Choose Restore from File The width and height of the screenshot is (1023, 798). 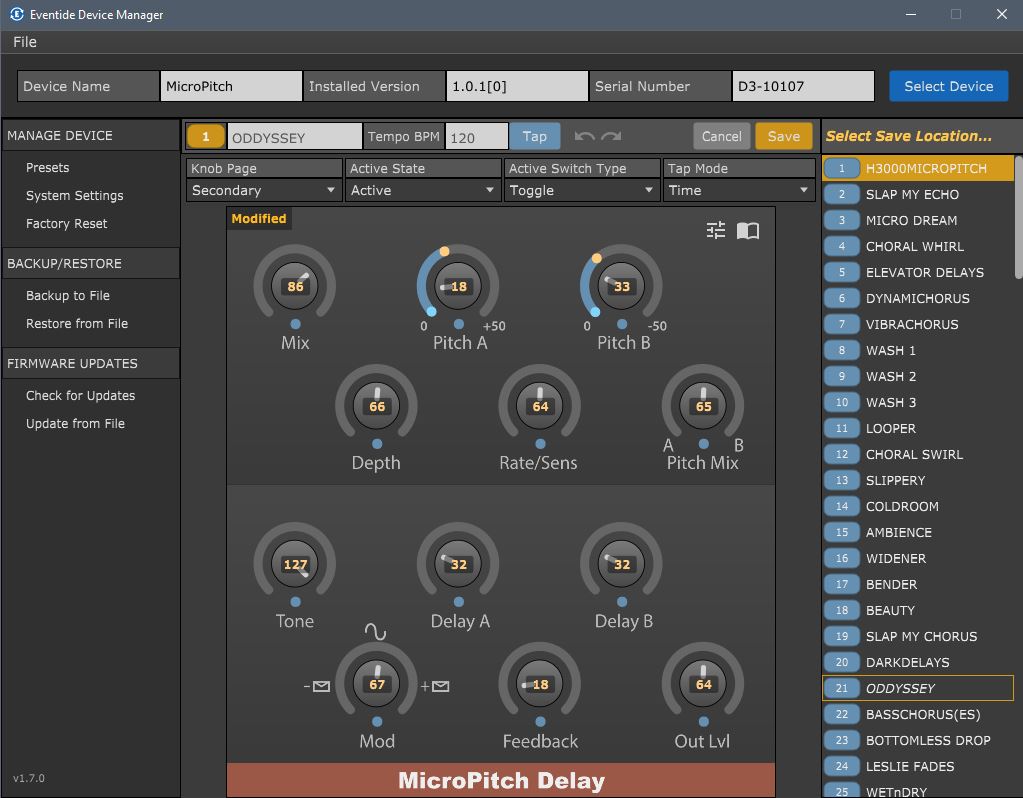coord(77,324)
